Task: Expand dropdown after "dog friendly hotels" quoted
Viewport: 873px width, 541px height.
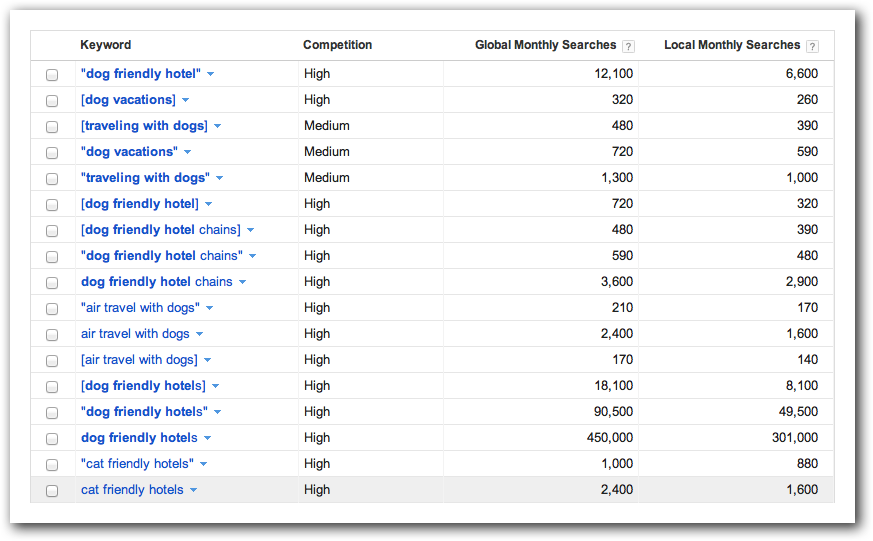Action: click(218, 412)
